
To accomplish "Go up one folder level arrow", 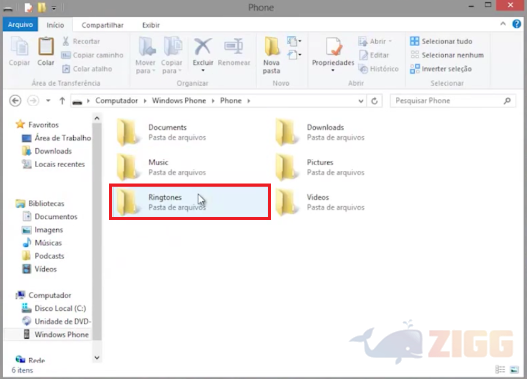I will pyautogui.click(x=62, y=100).
